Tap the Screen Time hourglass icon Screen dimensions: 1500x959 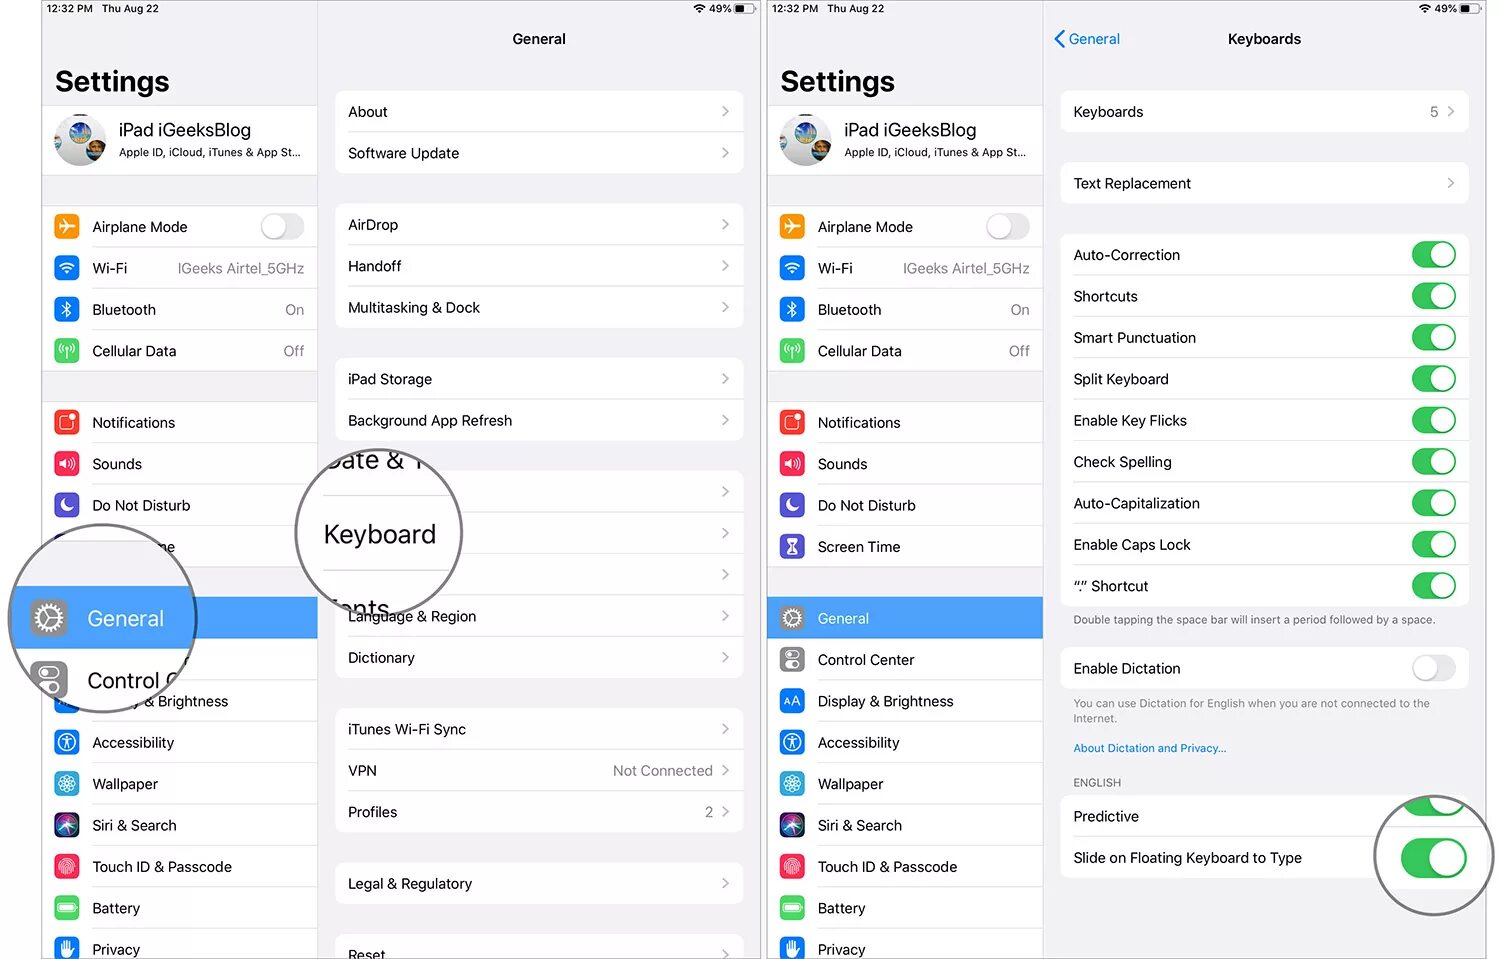click(x=792, y=546)
